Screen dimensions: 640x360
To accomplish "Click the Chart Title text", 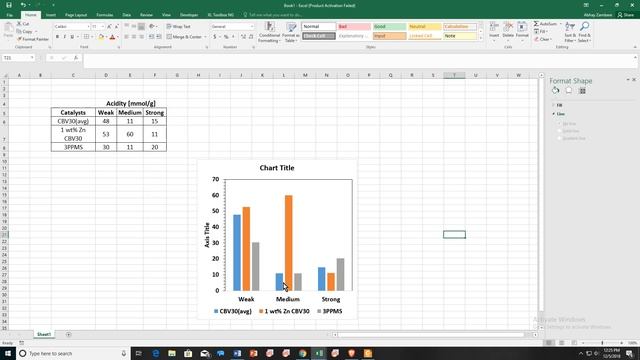I will tap(277, 168).
